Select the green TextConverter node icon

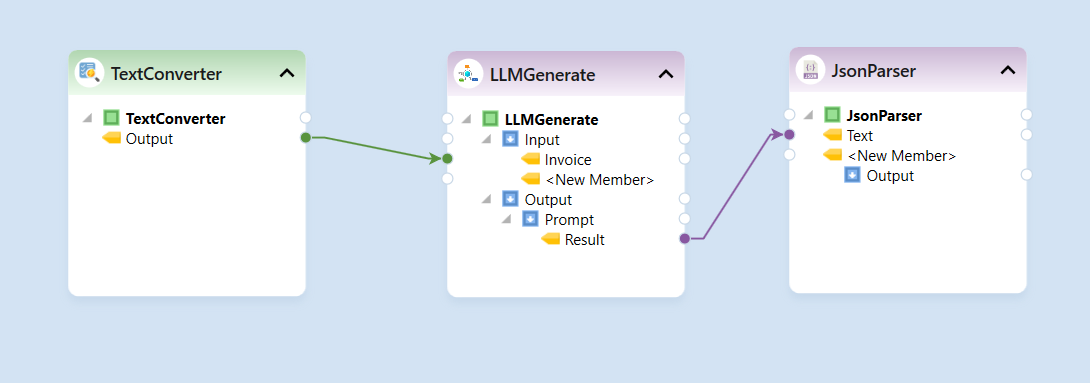[111, 118]
